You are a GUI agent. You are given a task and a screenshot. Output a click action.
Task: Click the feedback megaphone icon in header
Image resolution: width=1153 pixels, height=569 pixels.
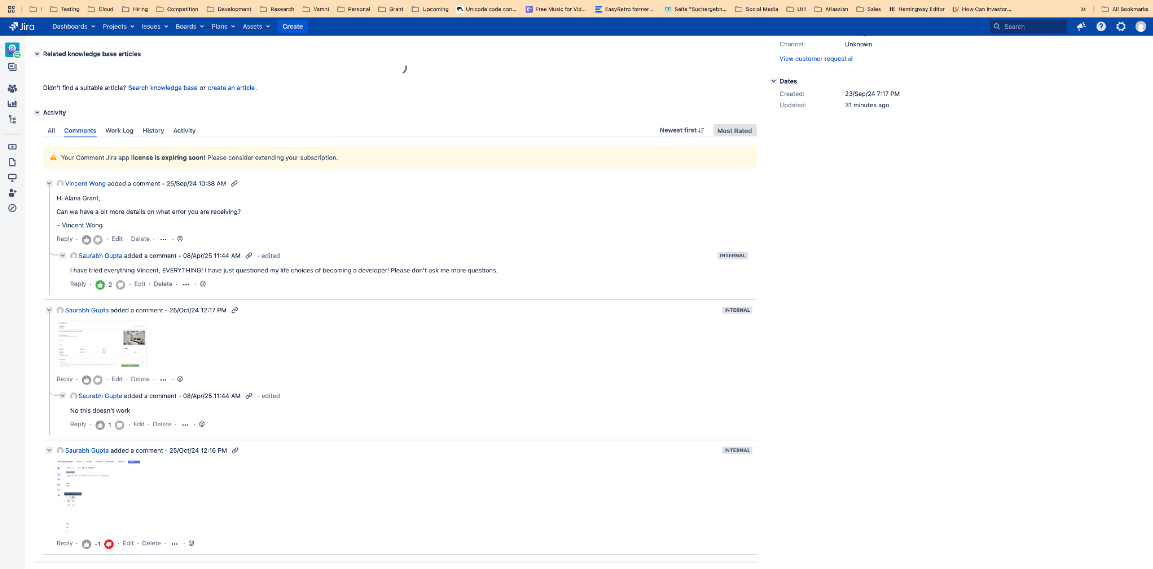(1081, 26)
